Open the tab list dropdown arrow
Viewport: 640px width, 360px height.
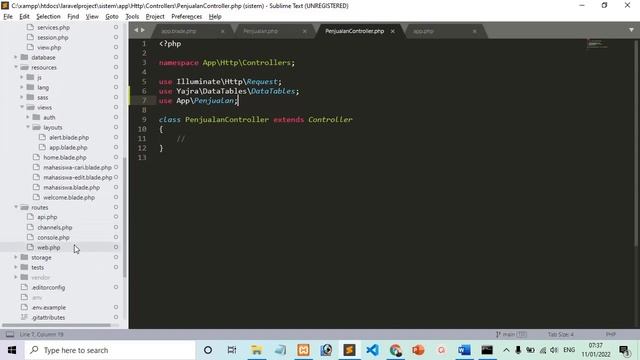click(631, 30)
